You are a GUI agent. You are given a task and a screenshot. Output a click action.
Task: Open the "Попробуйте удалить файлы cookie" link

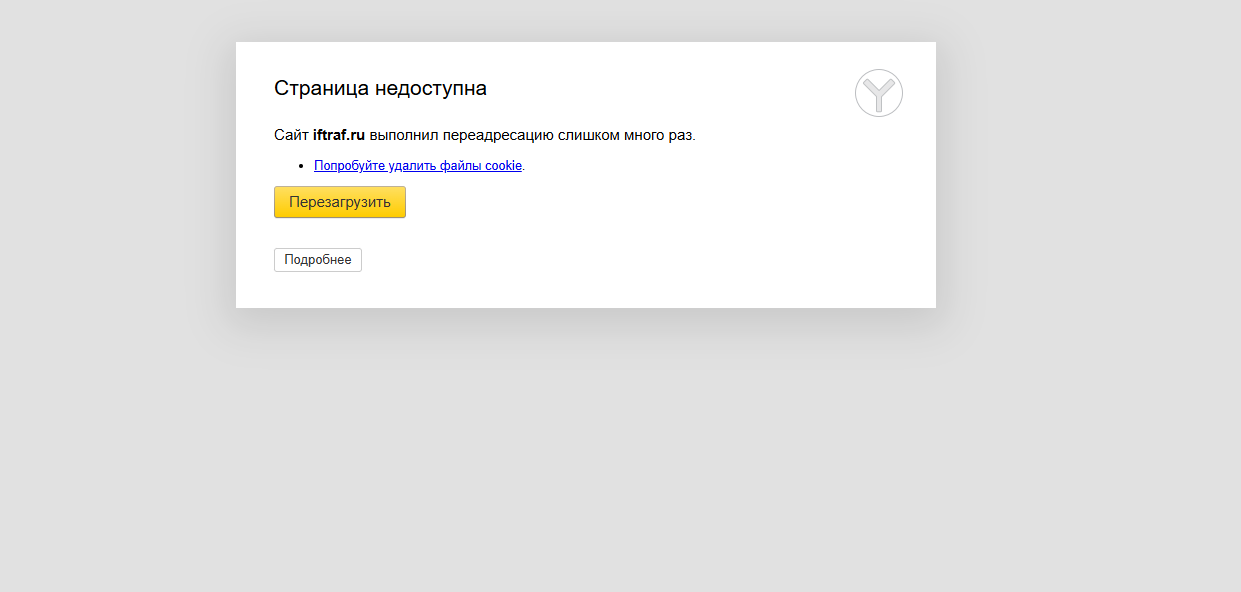[x=417, y=166]
